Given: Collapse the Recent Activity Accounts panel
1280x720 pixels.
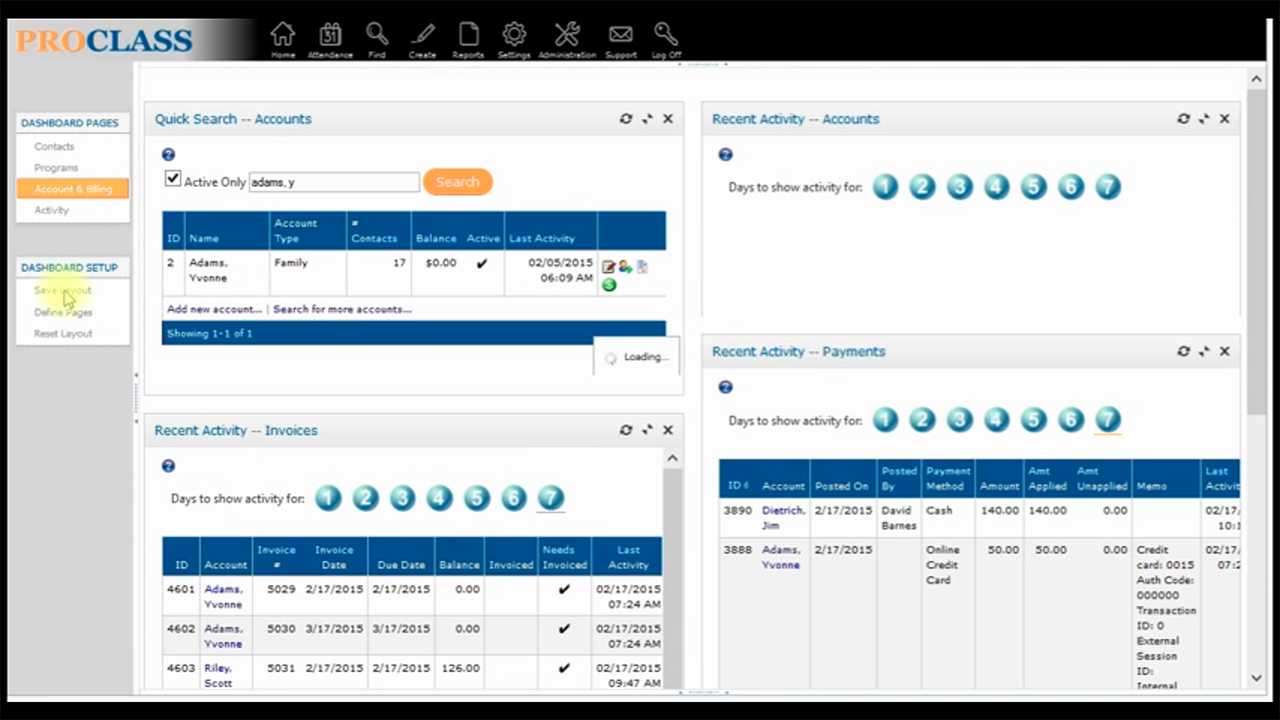Looking at the screenshot, I should 1205,119.
